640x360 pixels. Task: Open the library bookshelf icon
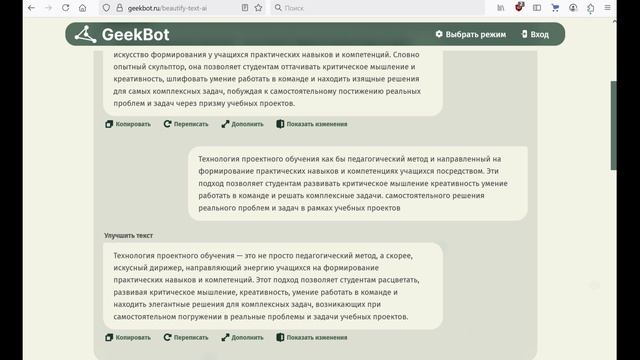pos(501,8)
